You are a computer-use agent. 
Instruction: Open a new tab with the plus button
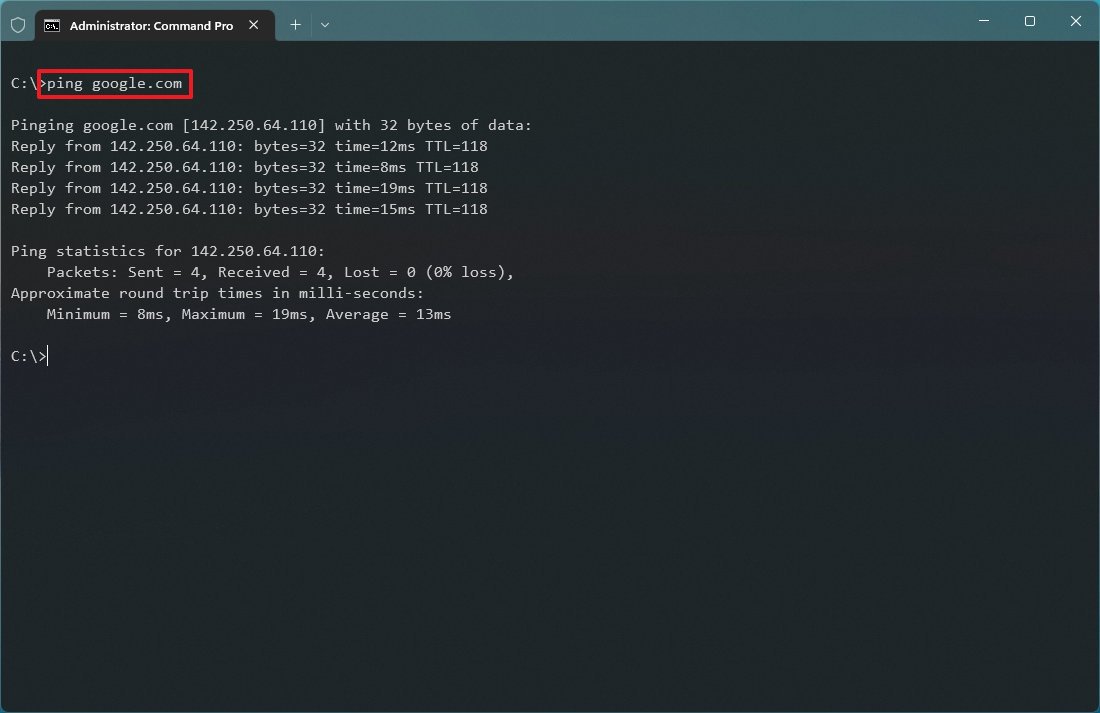click(x=295, y=25)
